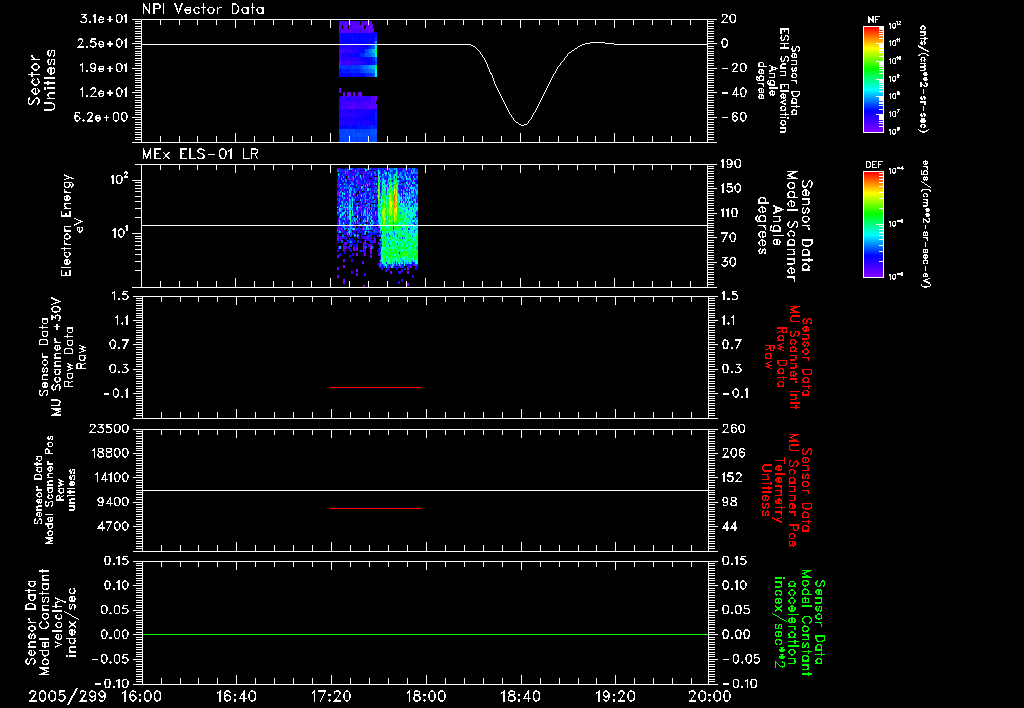Select the 'MEx ELS-01 LR' panel title

click(200, 154)
